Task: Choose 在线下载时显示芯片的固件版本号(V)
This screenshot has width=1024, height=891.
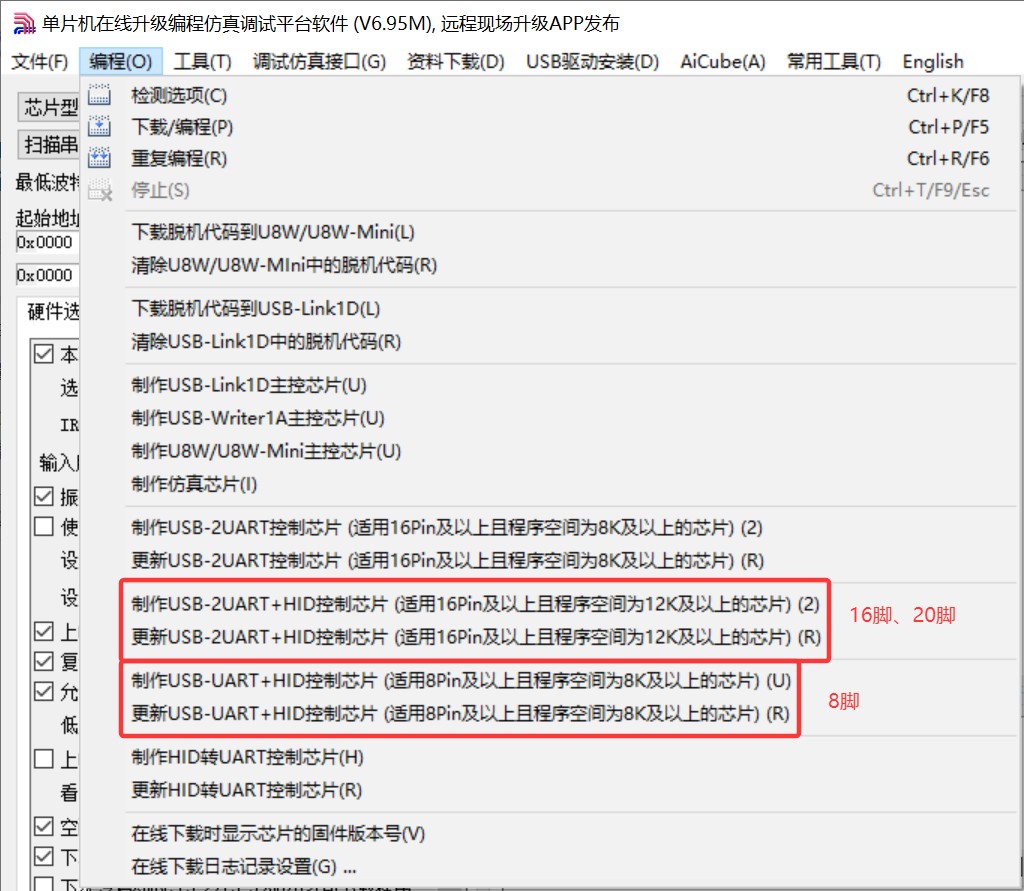Action: (x=550, y=834)
